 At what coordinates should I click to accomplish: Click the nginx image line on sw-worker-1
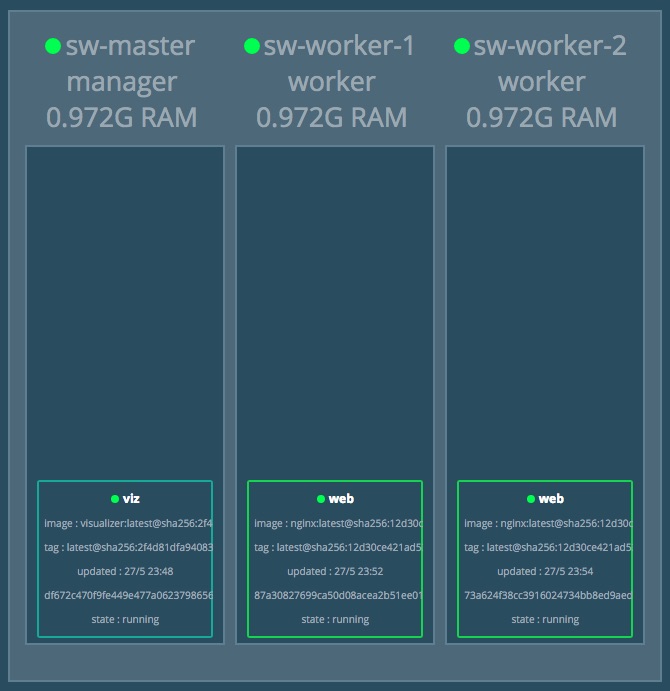point(337,523)
